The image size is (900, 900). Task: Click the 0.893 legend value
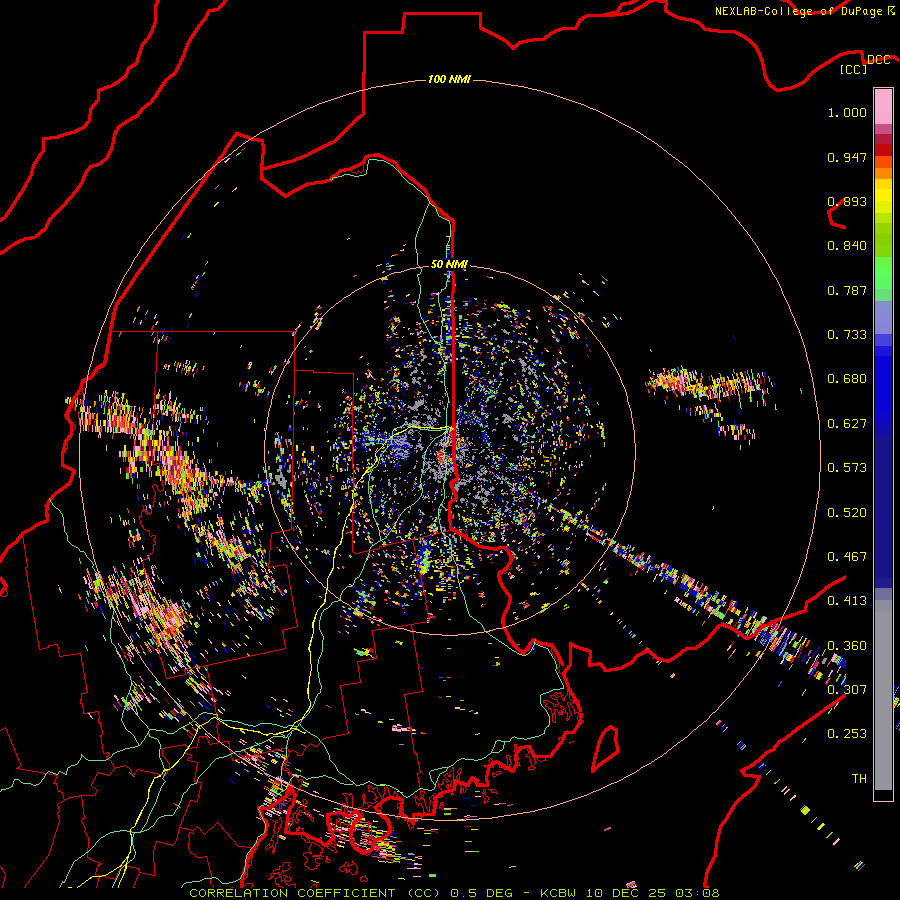[x=847, y=201]
